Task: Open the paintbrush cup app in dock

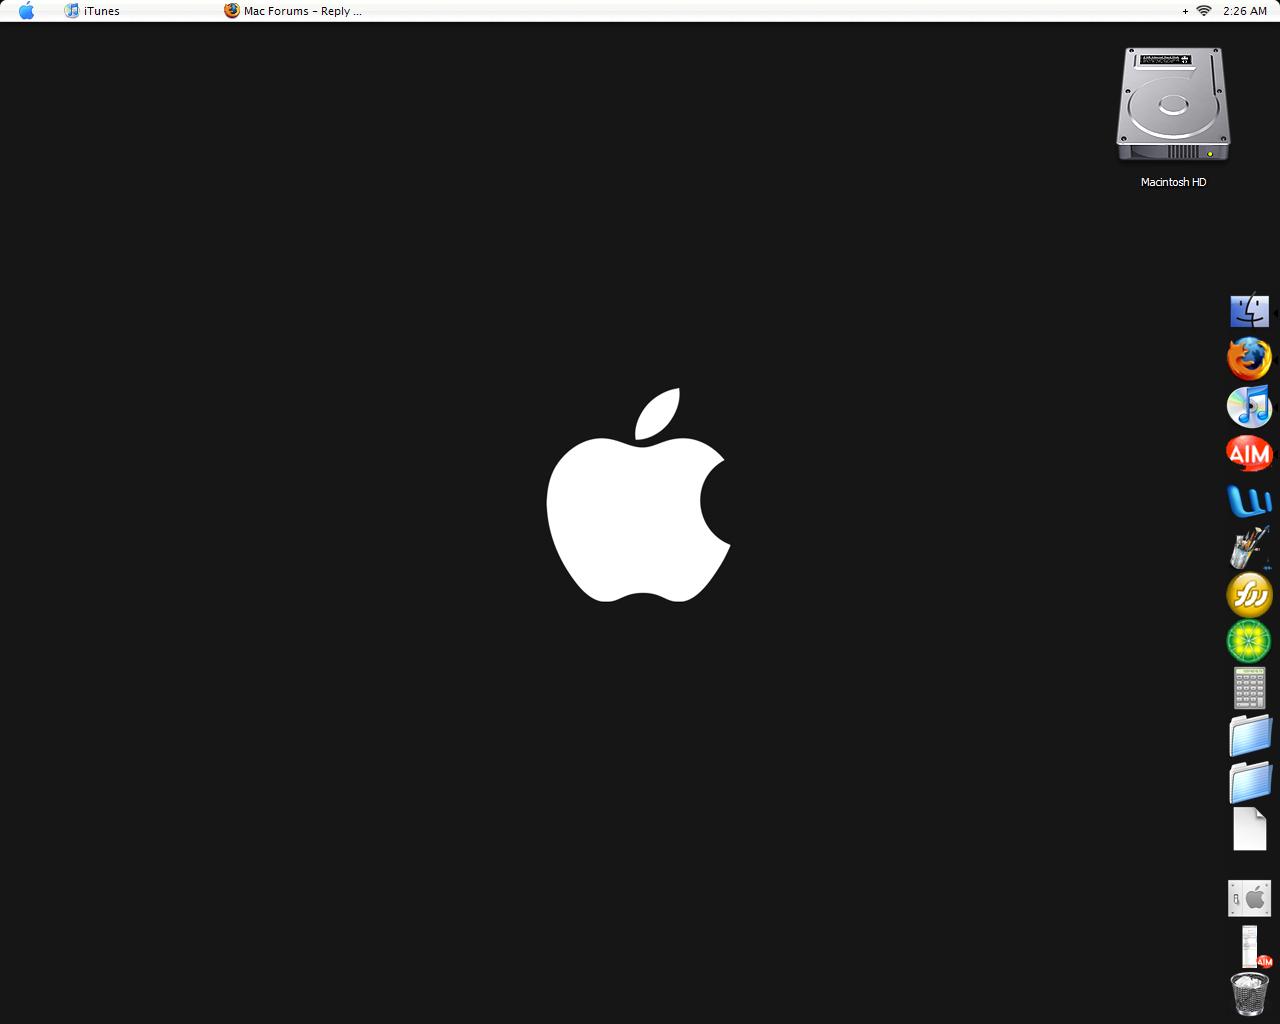Action: tap(1249, 548)
